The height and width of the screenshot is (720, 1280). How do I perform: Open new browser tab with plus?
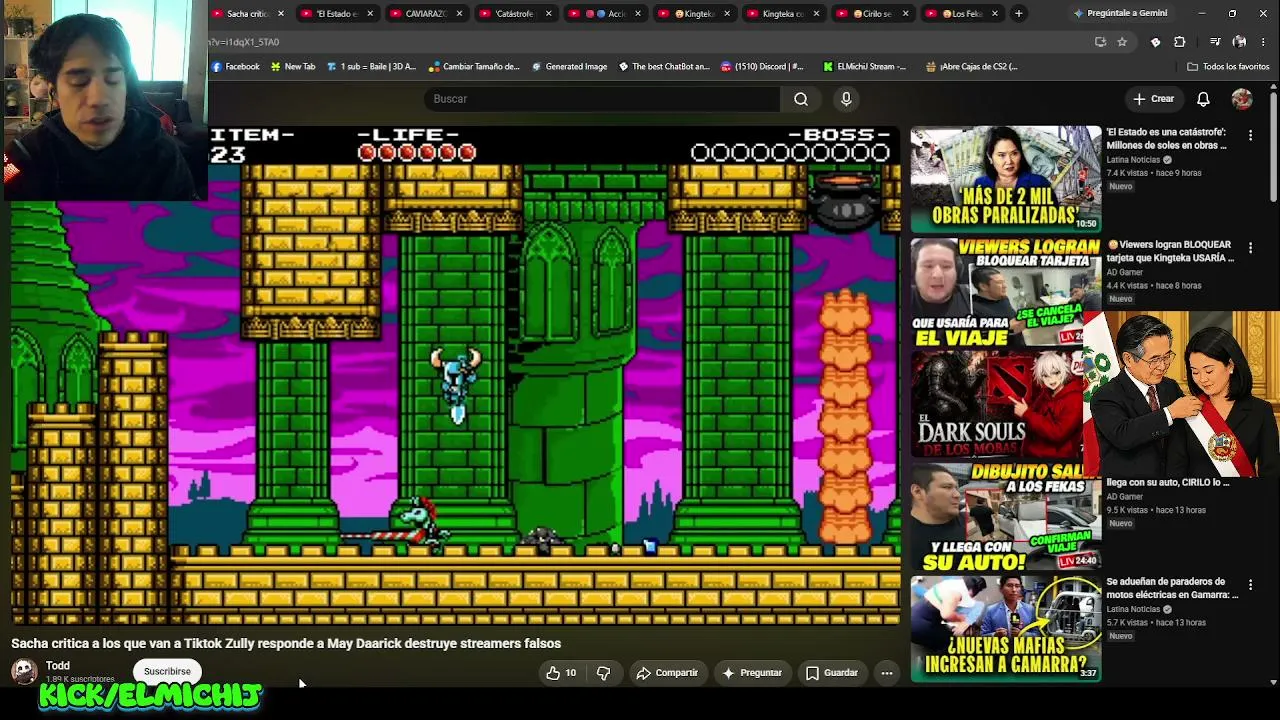pyautogui.click(x=1018, y=14)
